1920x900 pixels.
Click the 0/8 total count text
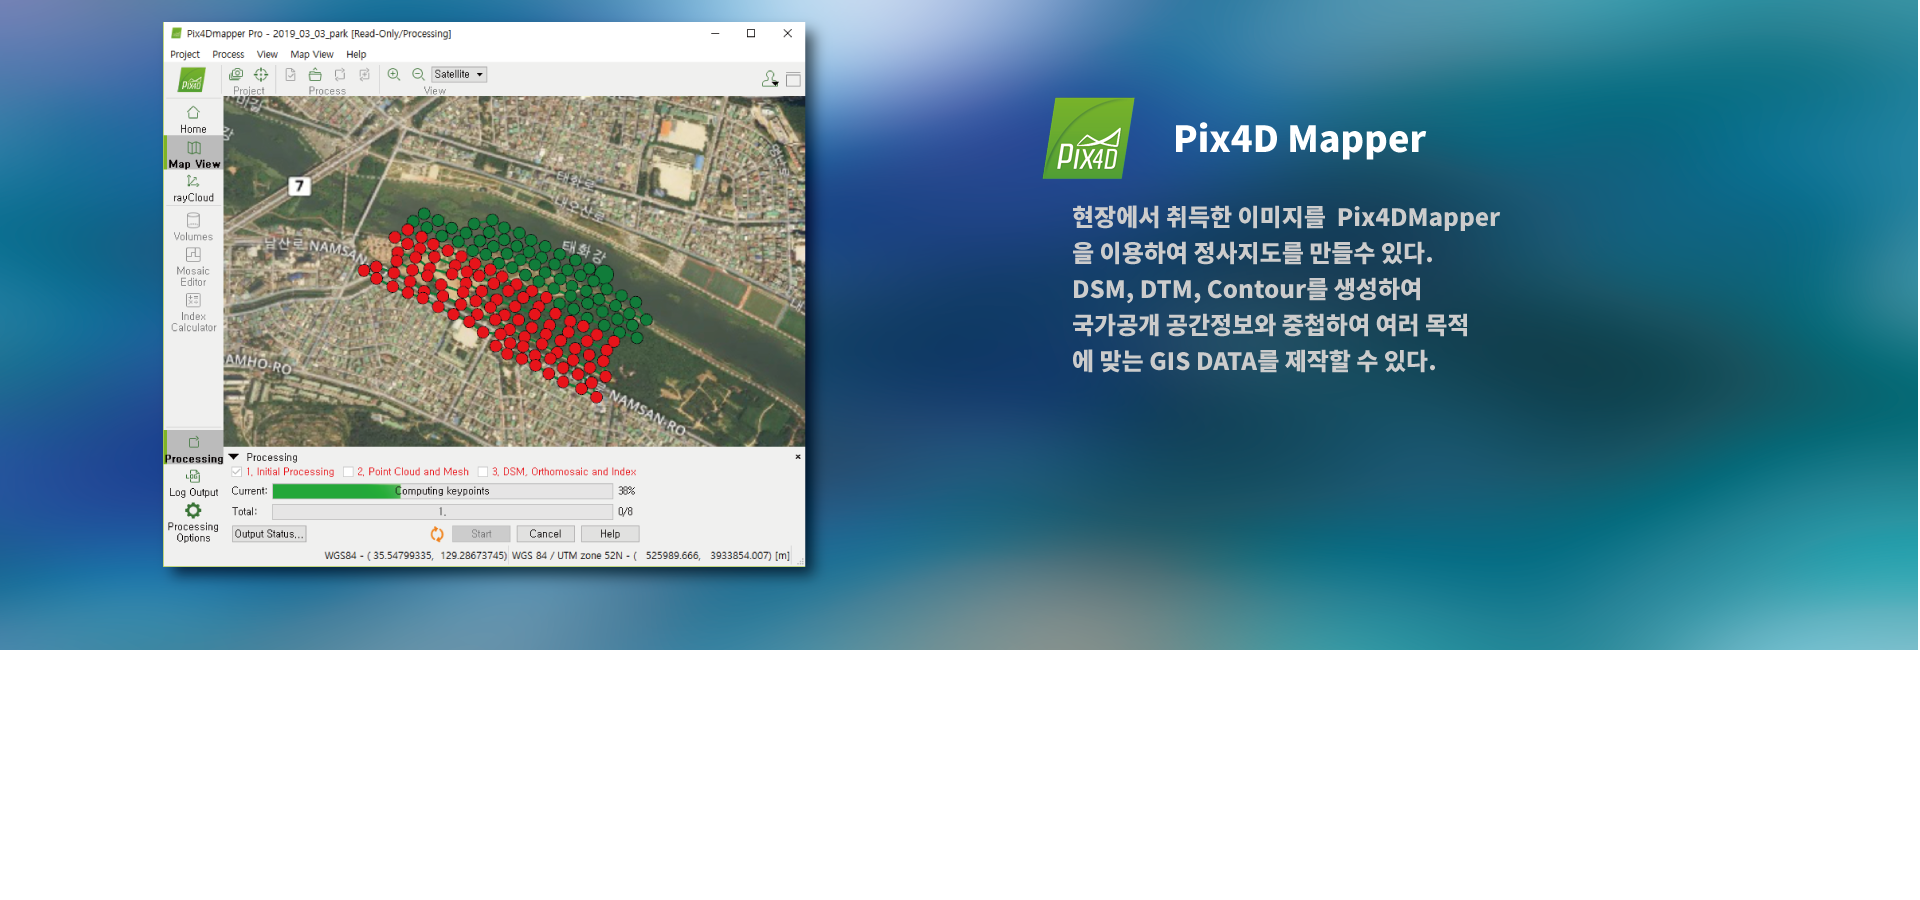[625, 511]
